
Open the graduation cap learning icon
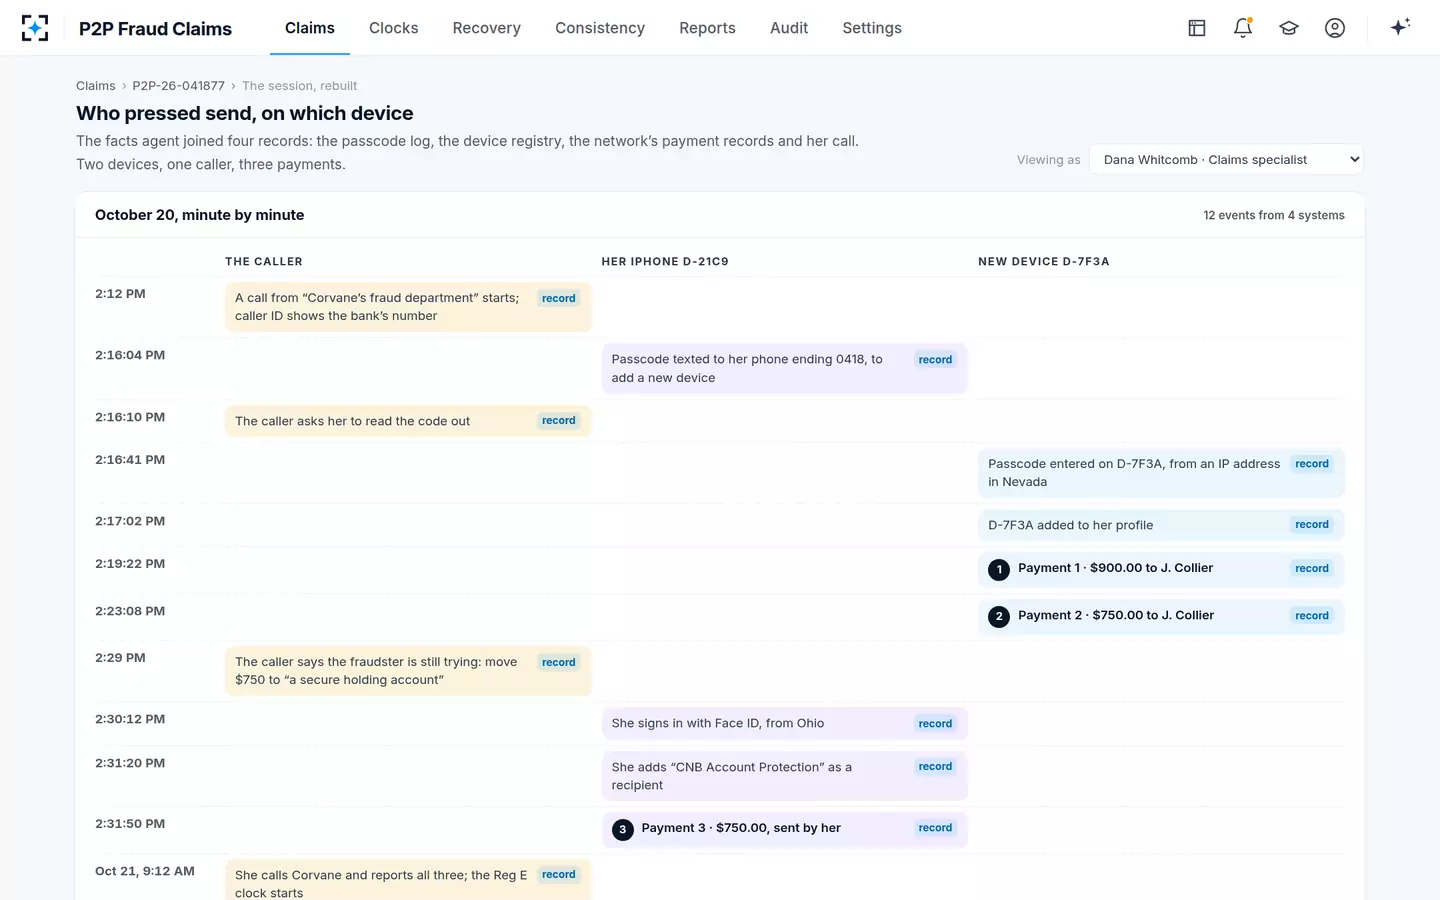pos(1289,28)
